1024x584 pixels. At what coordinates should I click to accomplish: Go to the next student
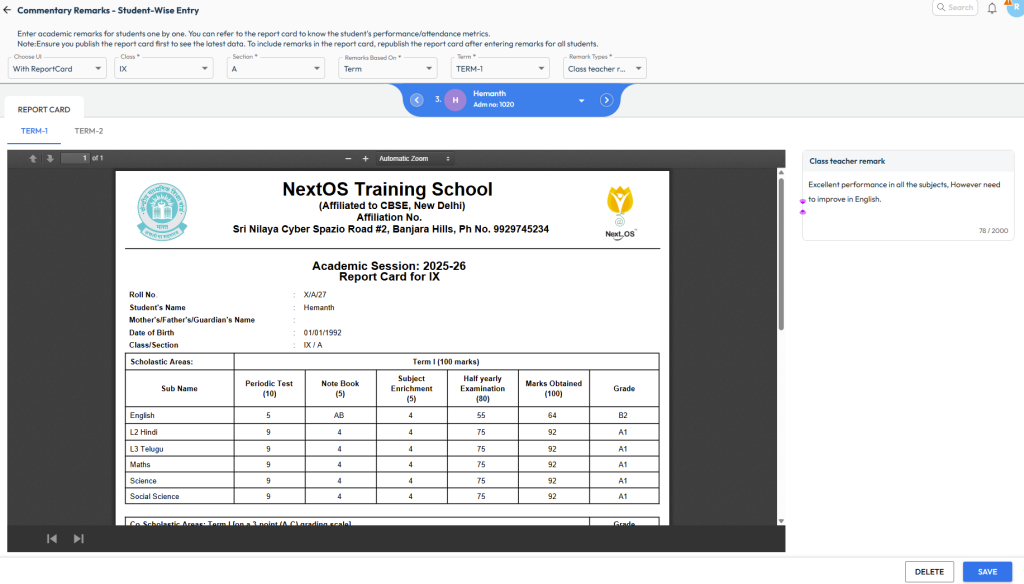[x=606, y=100]
